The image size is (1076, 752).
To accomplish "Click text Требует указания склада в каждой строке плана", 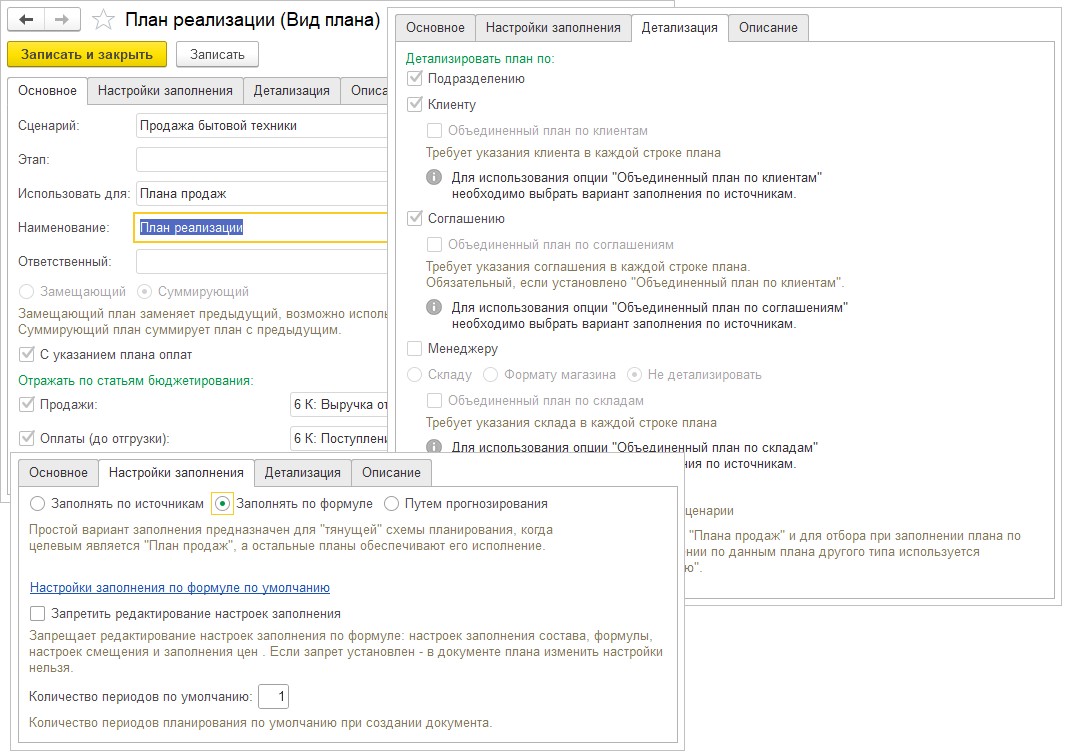I will click(571, 423).
